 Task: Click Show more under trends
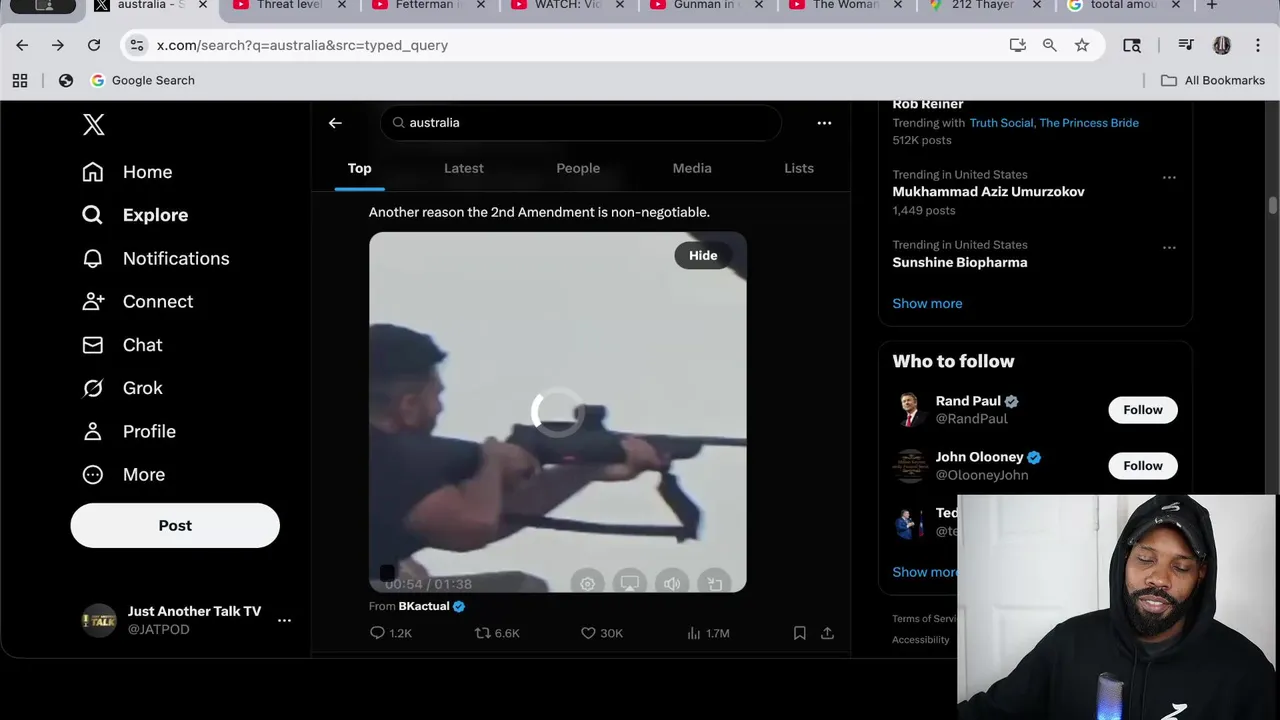click(927, 303)
